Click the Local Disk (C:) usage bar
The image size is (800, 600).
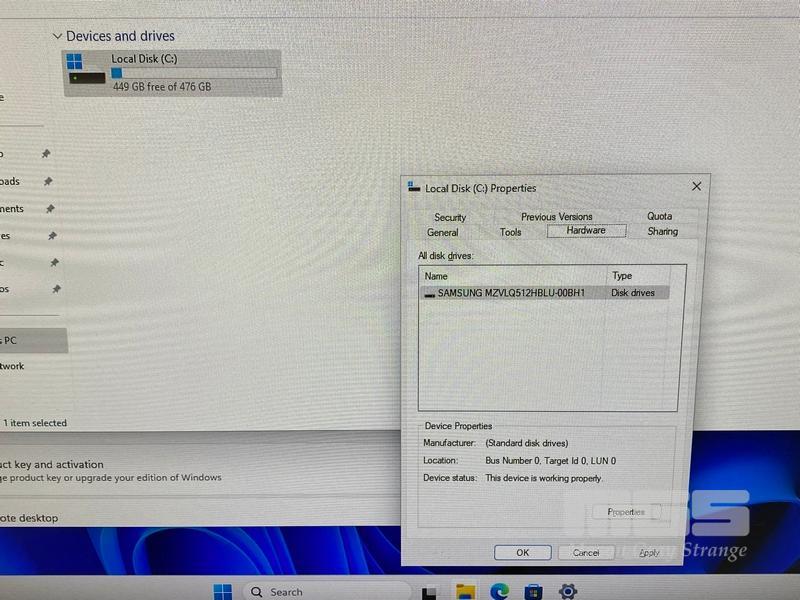(x=194, y=73)
